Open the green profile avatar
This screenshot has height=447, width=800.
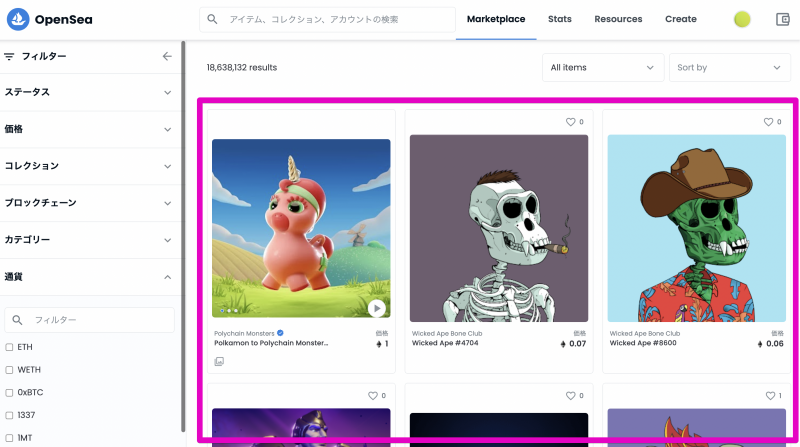tap(742, 19)
